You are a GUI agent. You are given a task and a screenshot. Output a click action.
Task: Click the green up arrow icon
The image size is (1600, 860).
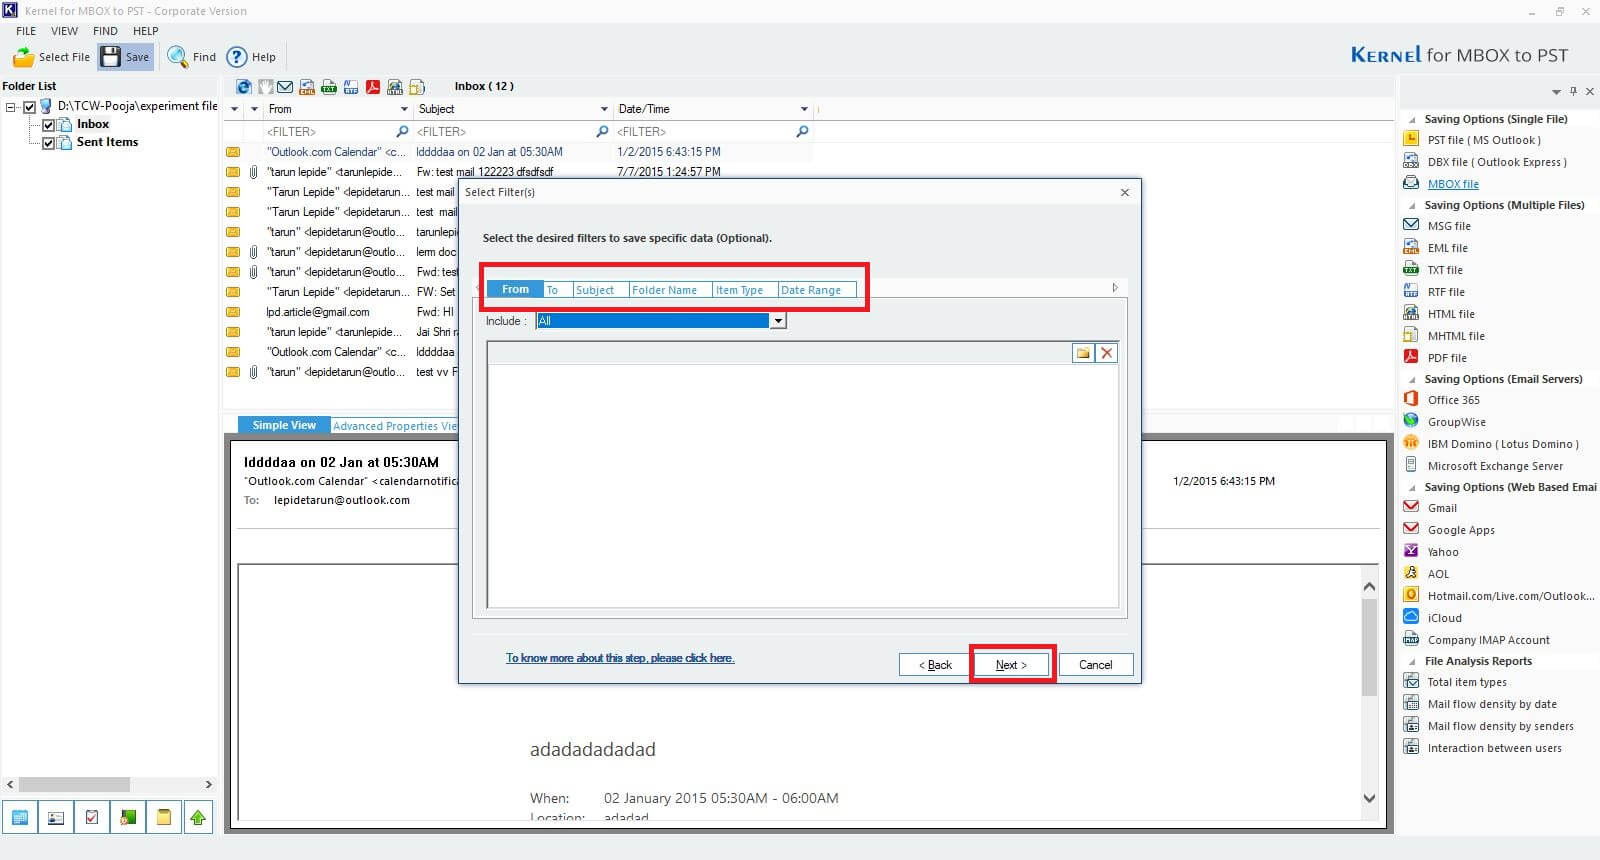coord(198,817)
